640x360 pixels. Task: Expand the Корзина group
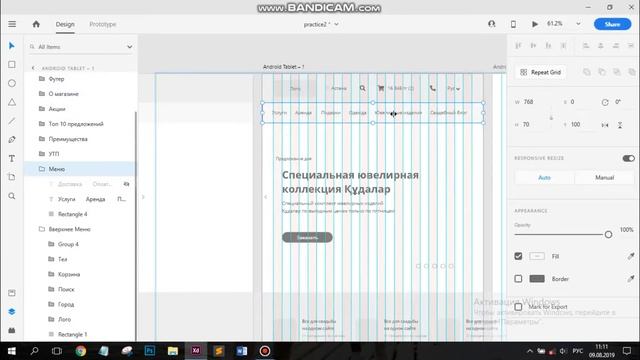coord(51,274)
